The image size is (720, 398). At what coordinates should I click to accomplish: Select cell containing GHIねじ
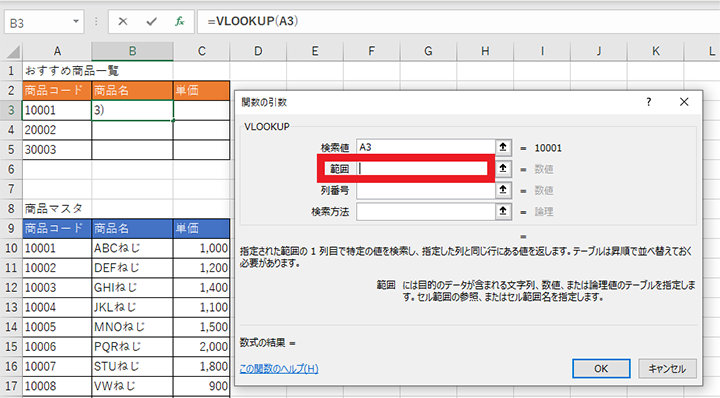coord(132,287)
